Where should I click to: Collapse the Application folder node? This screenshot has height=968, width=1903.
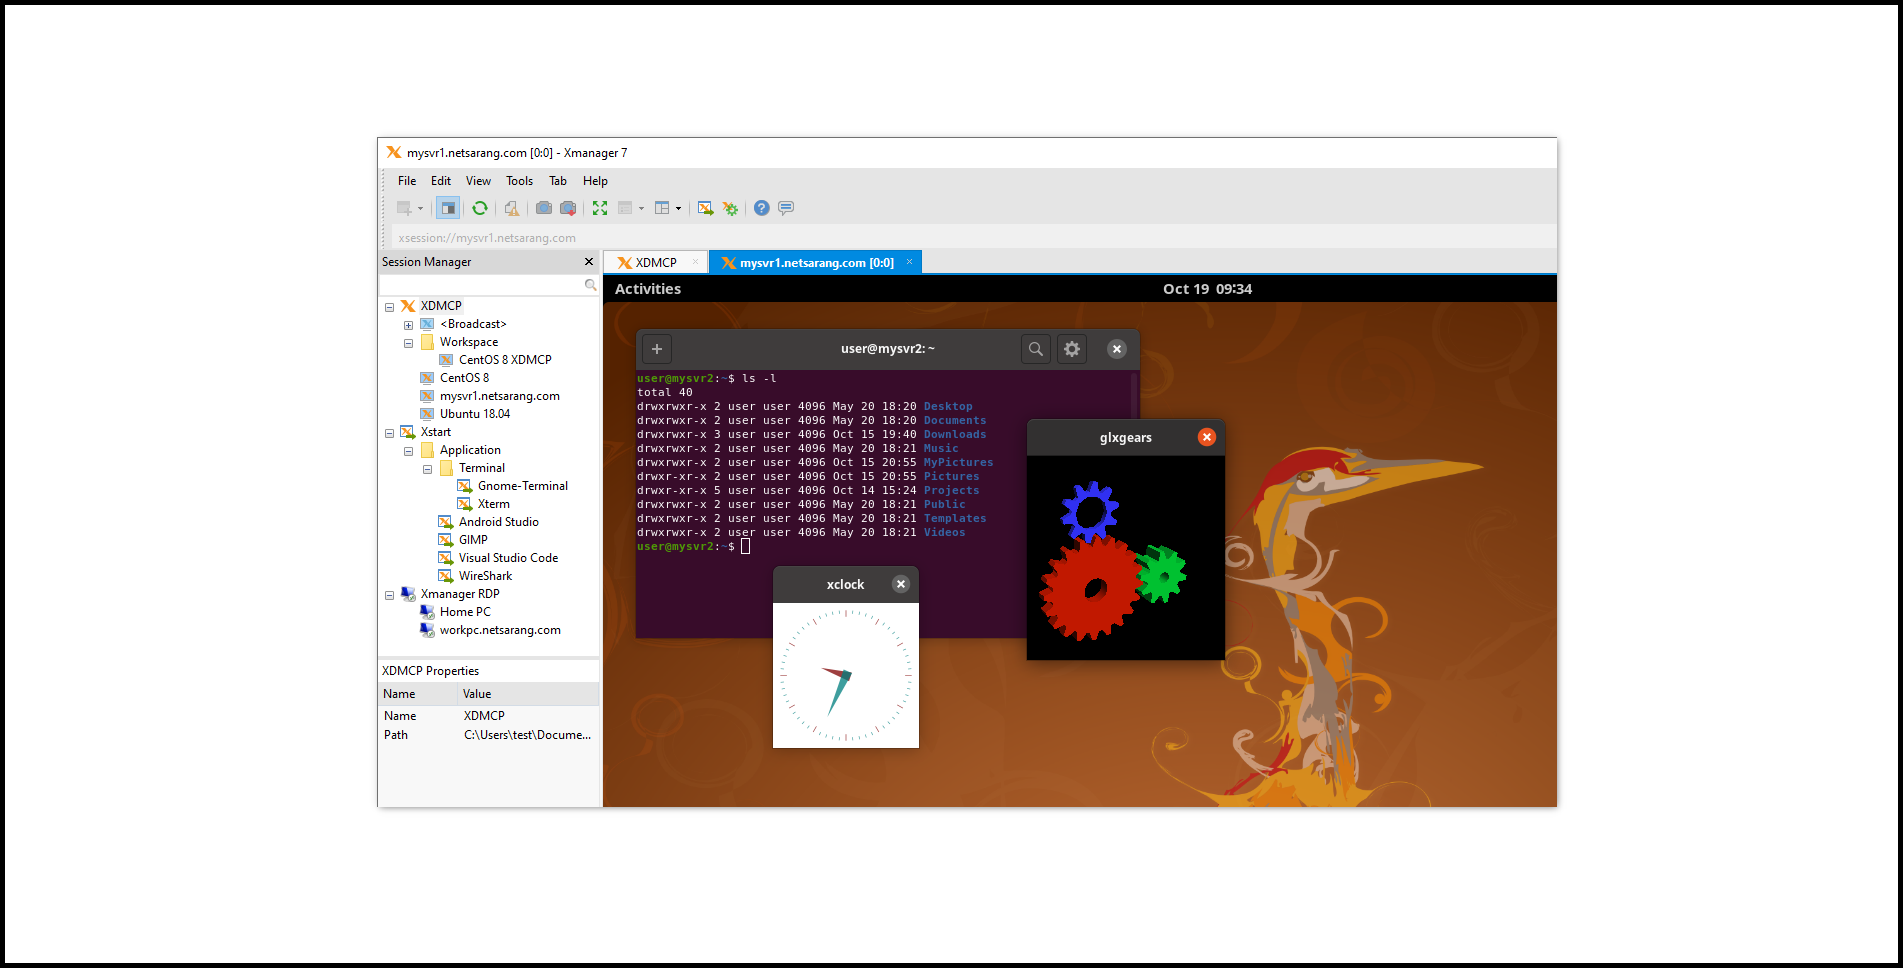(x=408, y=451)
